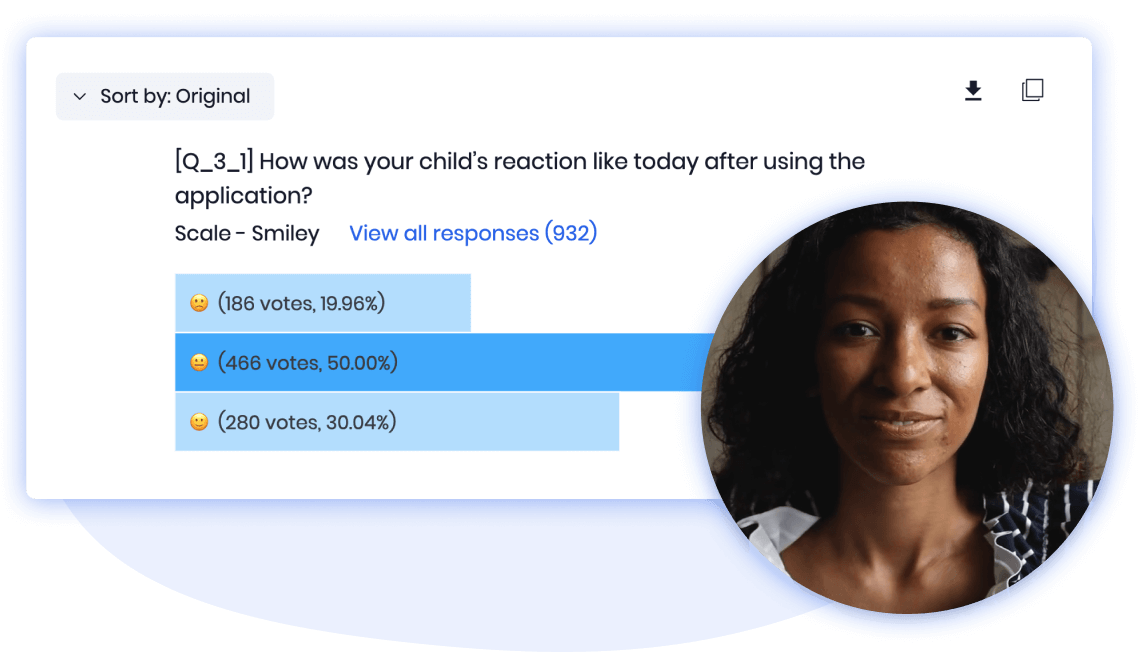Image resolution: width=1140 pixels, height=652 pixels.
Task: Click the Q_3_1 question title
Action: [x=520, y=178]
